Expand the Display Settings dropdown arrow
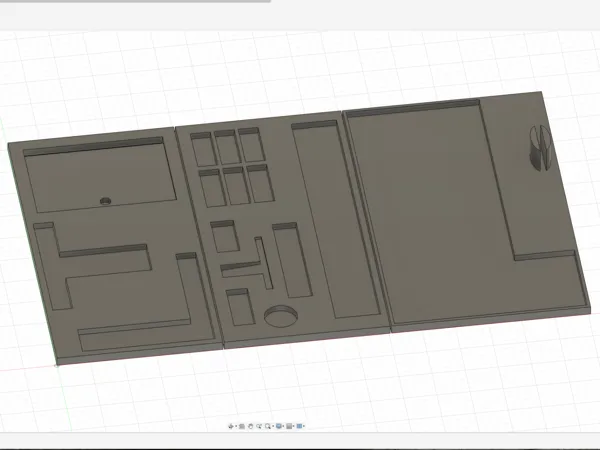 click(284, 426)
